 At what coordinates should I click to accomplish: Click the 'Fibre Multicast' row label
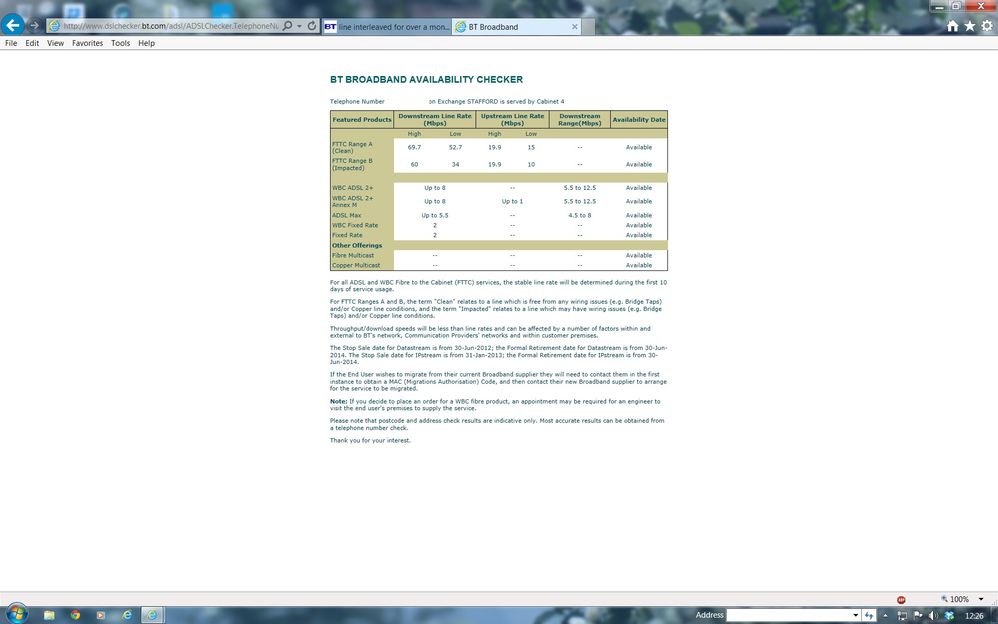tap(353, 255)
